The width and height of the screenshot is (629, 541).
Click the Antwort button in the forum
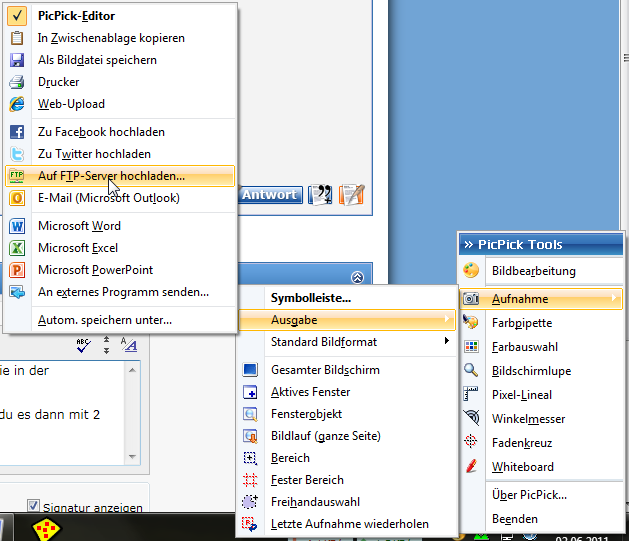(270, 195)
